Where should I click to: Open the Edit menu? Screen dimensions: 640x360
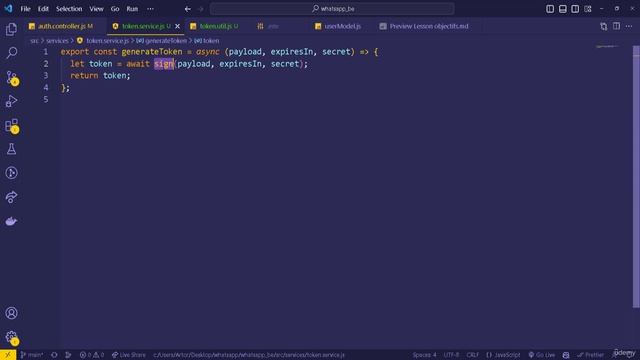[x=43, y=9]
